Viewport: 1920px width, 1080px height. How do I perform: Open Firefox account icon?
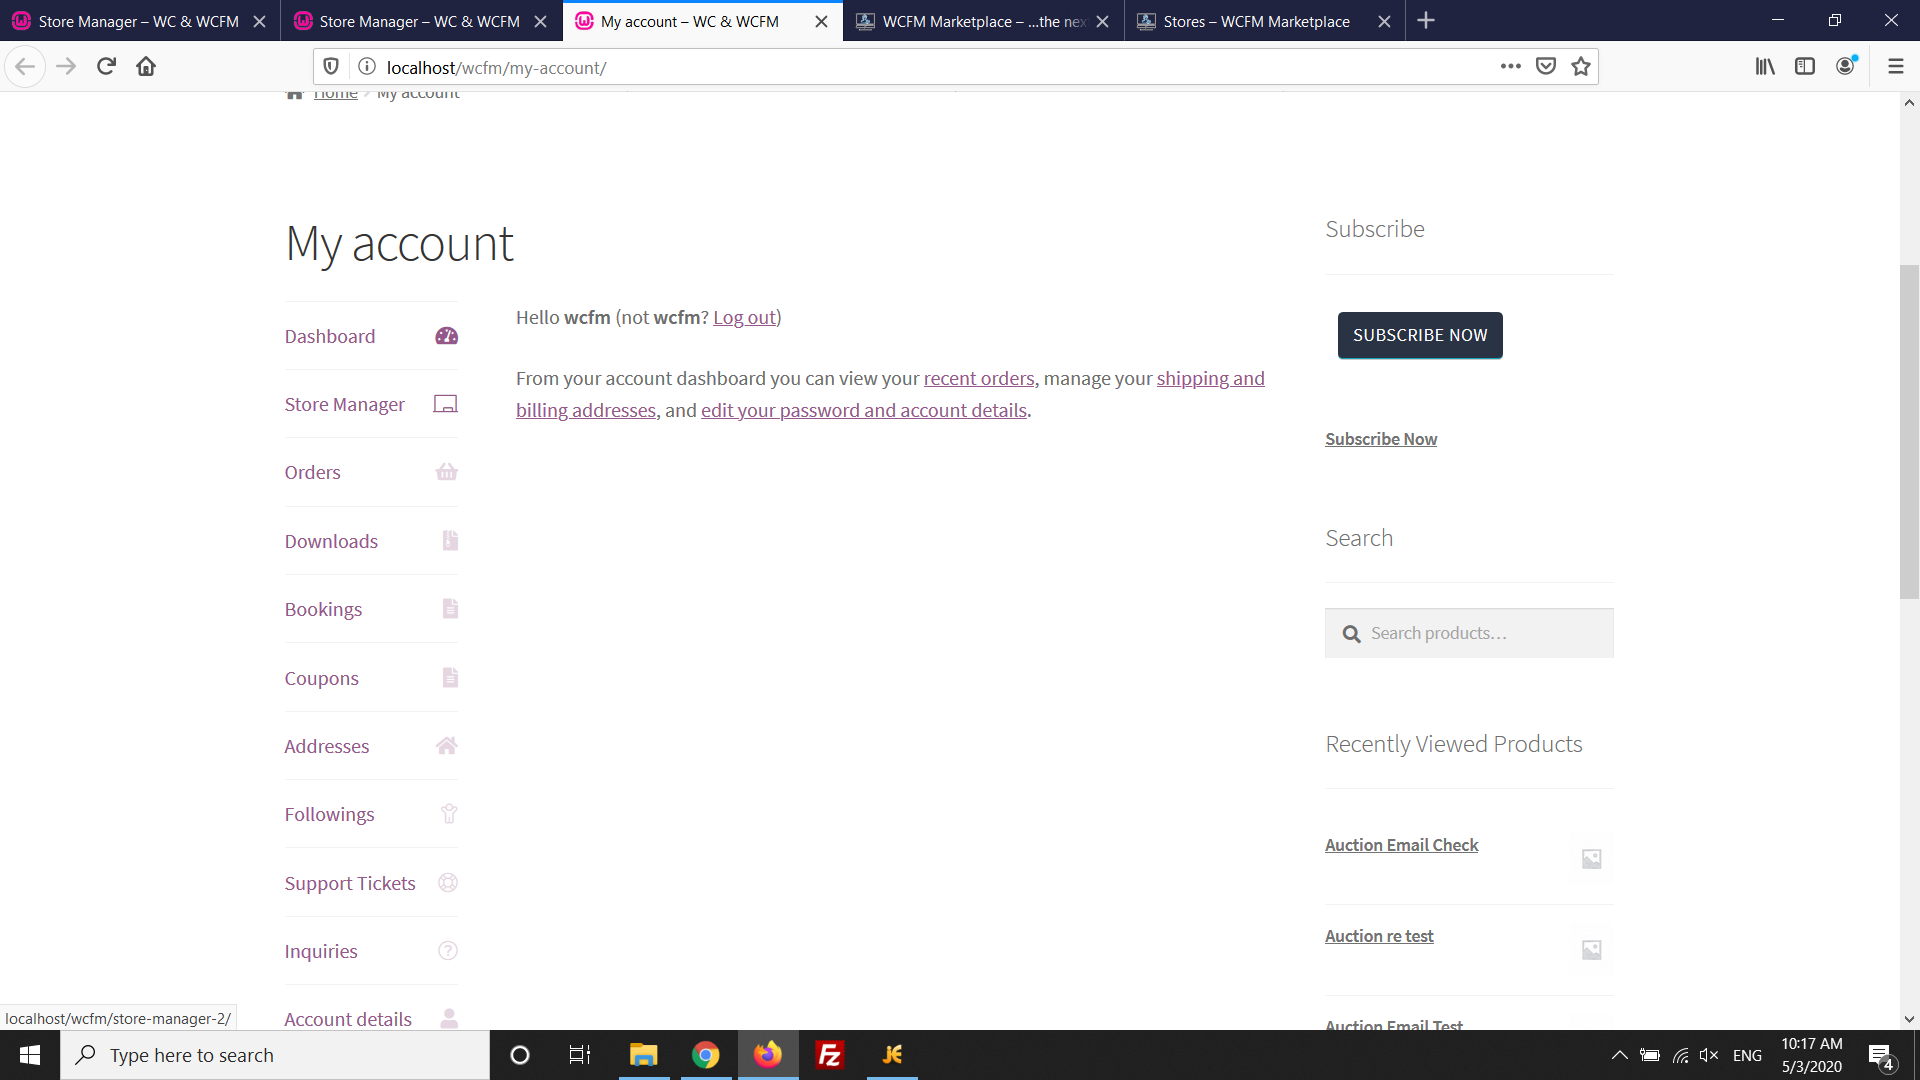(1846, 66)
